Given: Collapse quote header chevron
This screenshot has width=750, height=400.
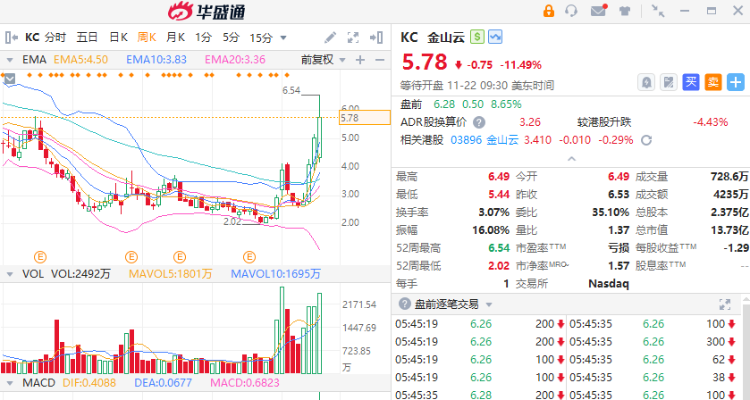Looking at the screenshot, I should coord(571,158).
